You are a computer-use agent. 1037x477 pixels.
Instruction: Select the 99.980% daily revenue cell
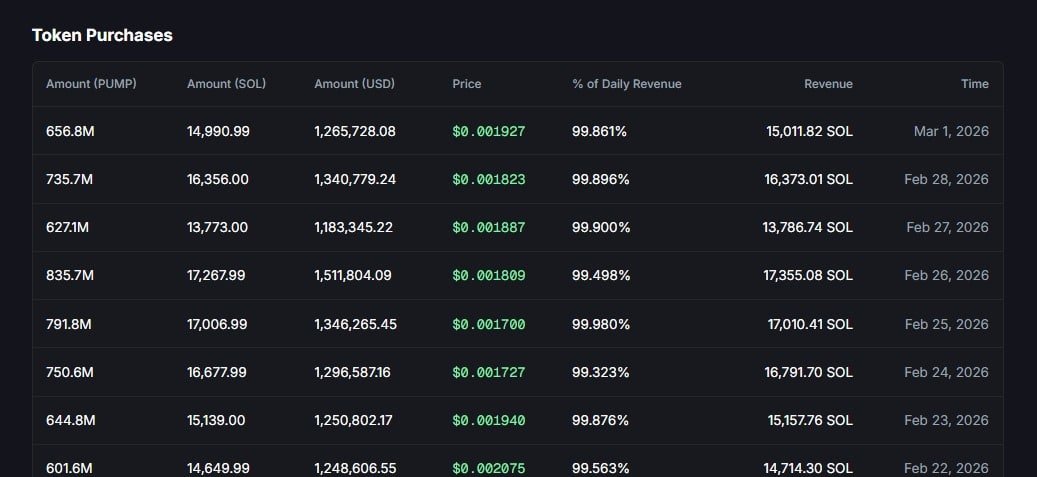click(601, 324)
